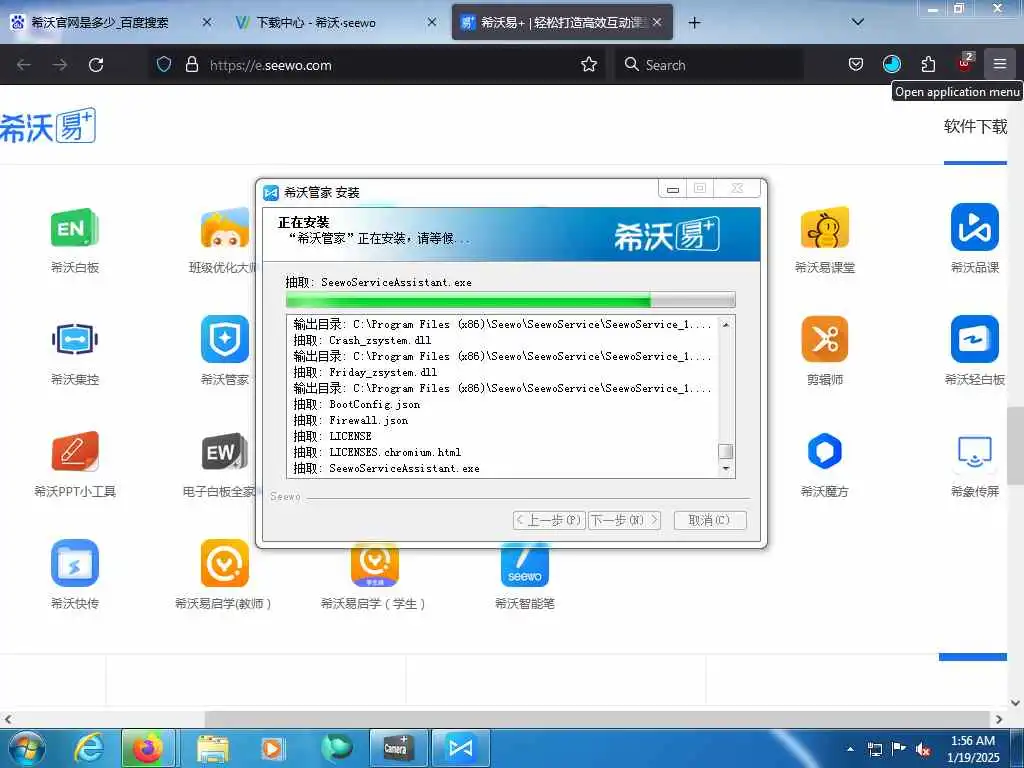Click the 上一步(P) button in installer

(549, 520)
